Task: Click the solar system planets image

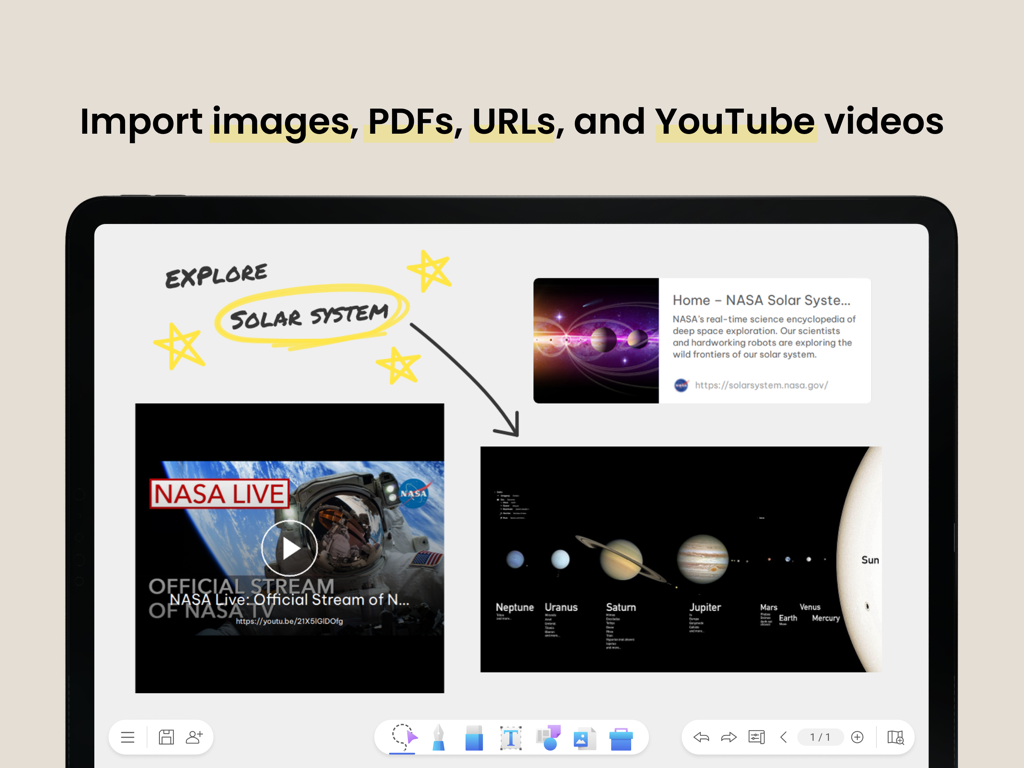Action: tap(680, 559)
